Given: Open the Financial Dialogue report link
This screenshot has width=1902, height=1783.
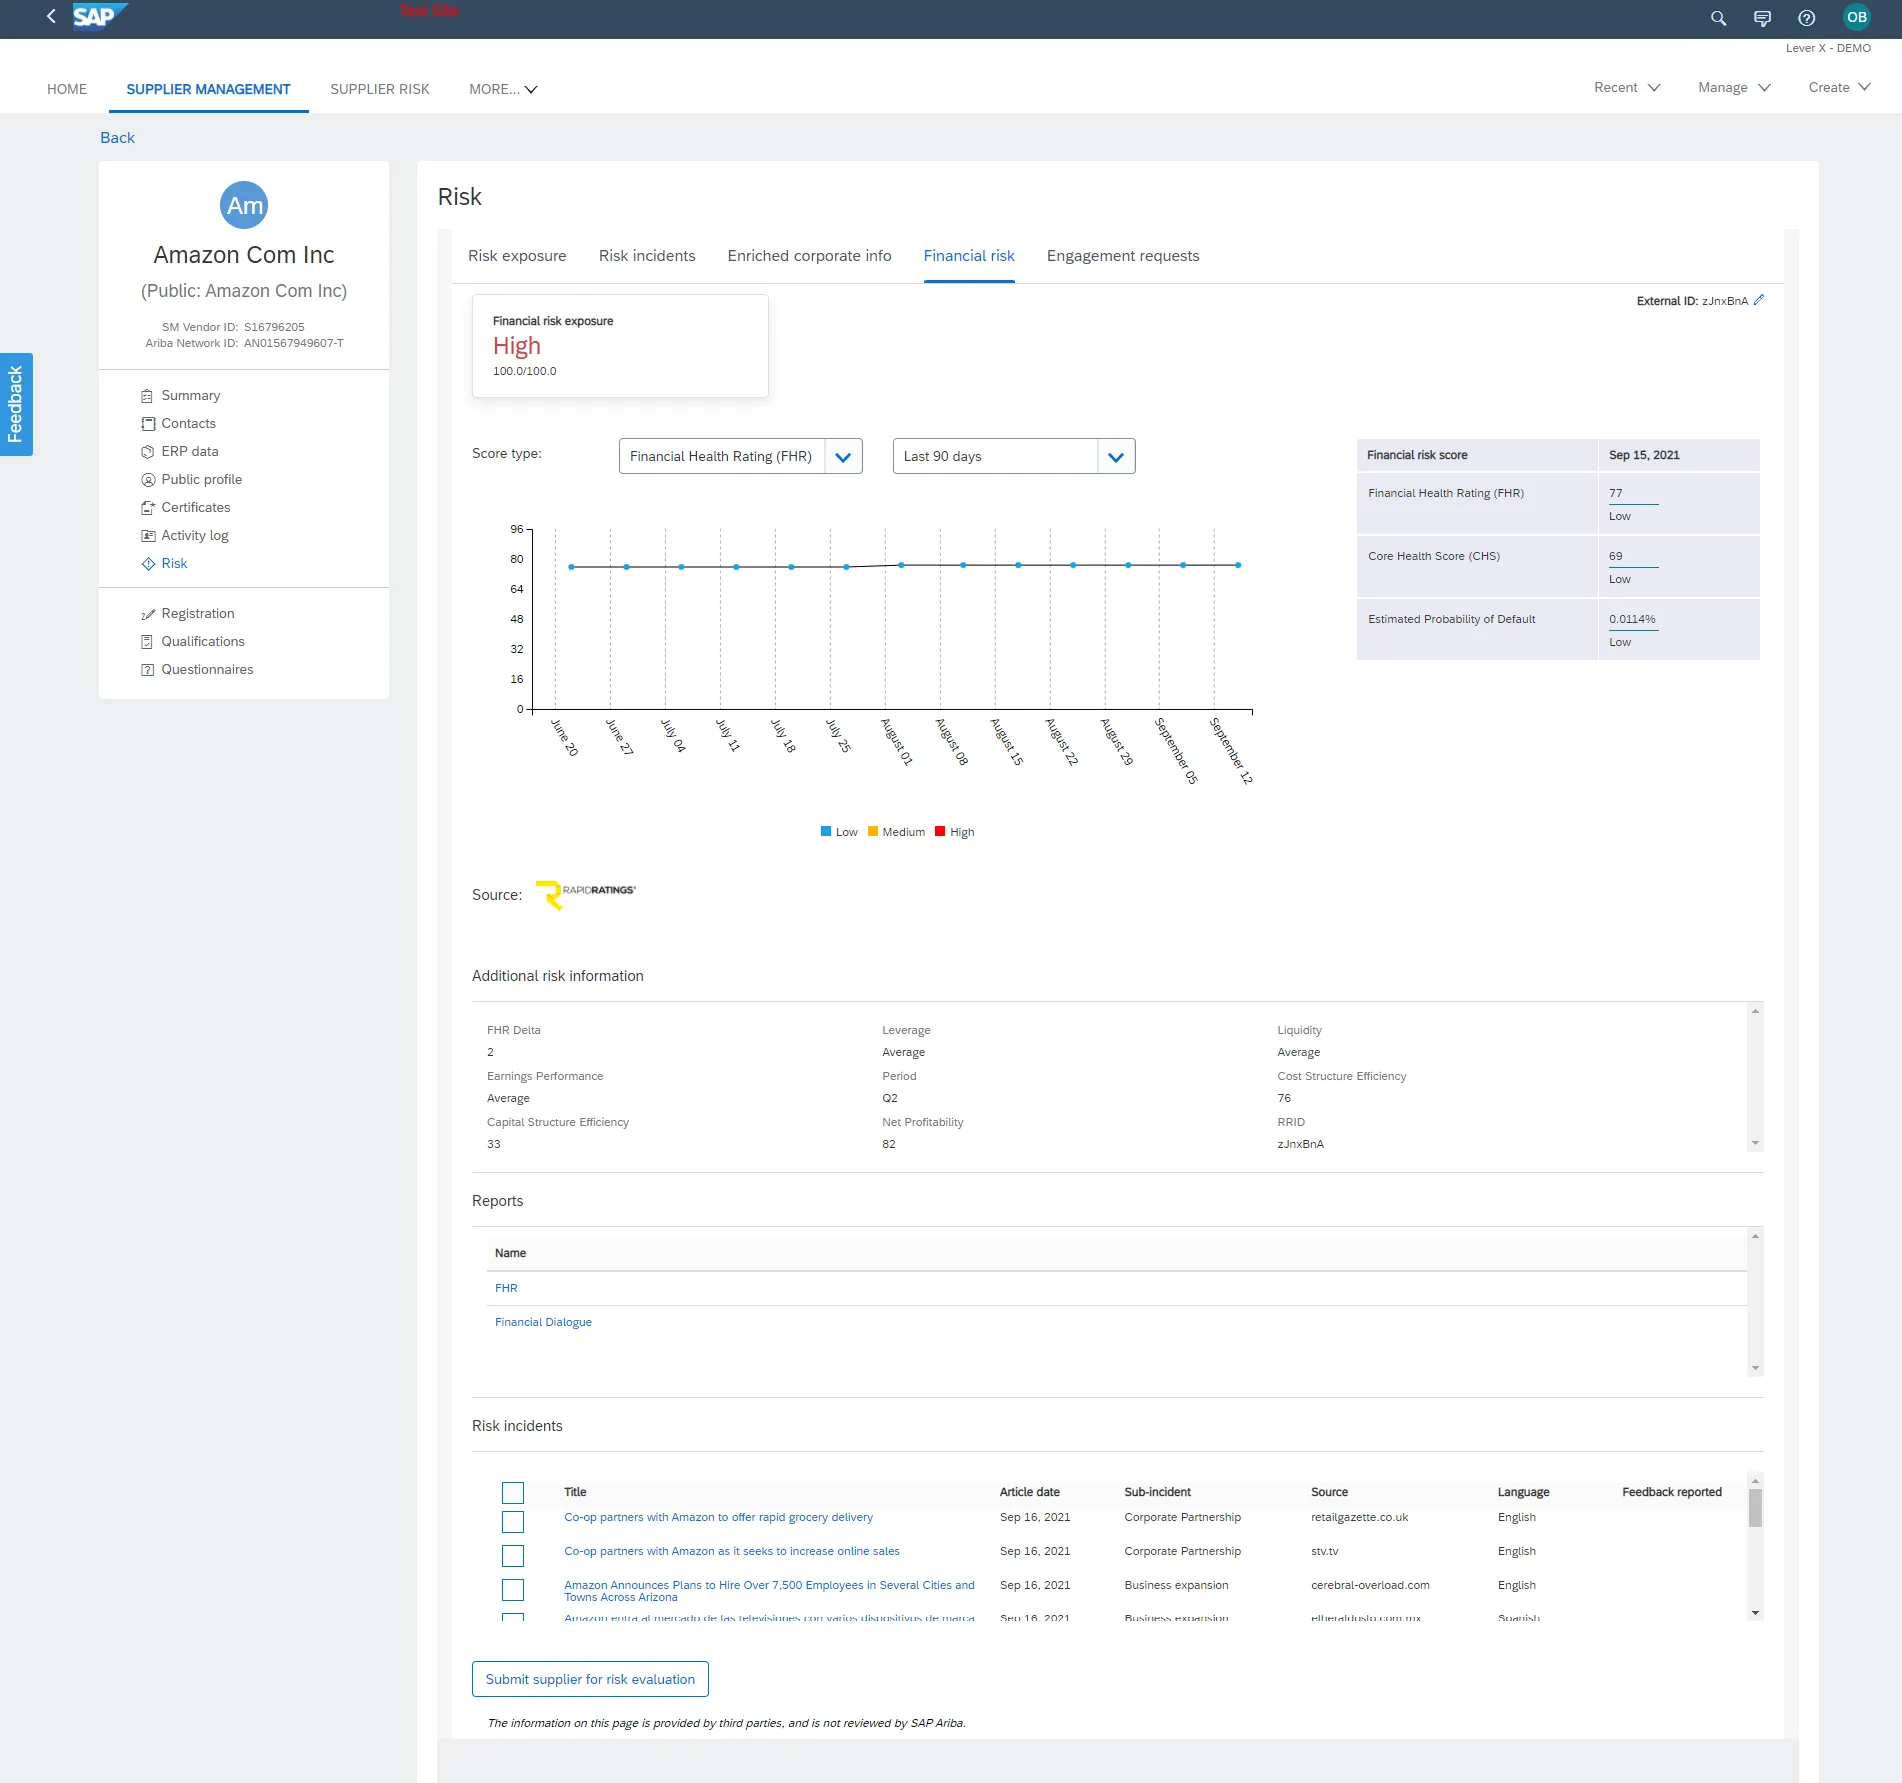Looking at the screenshot, I should click(543, 1322).
